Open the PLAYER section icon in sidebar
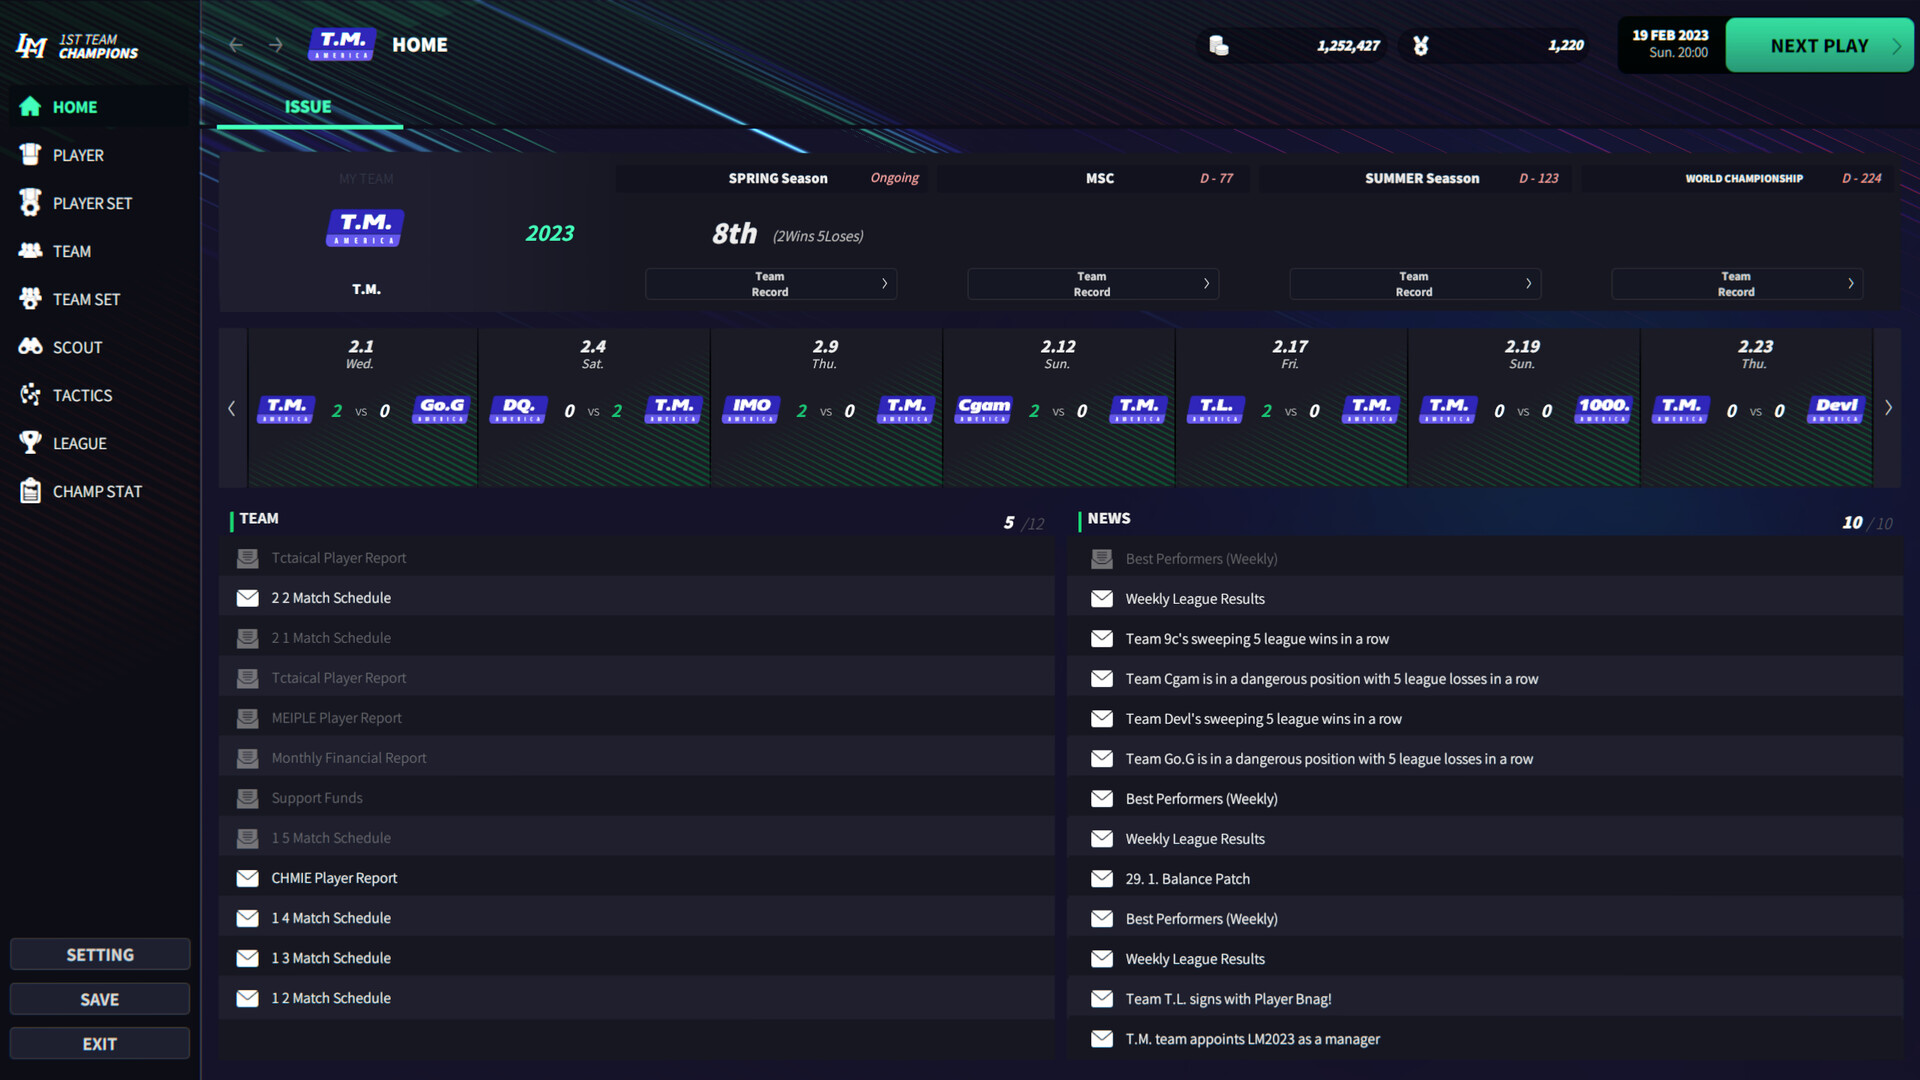 (31, 155)
